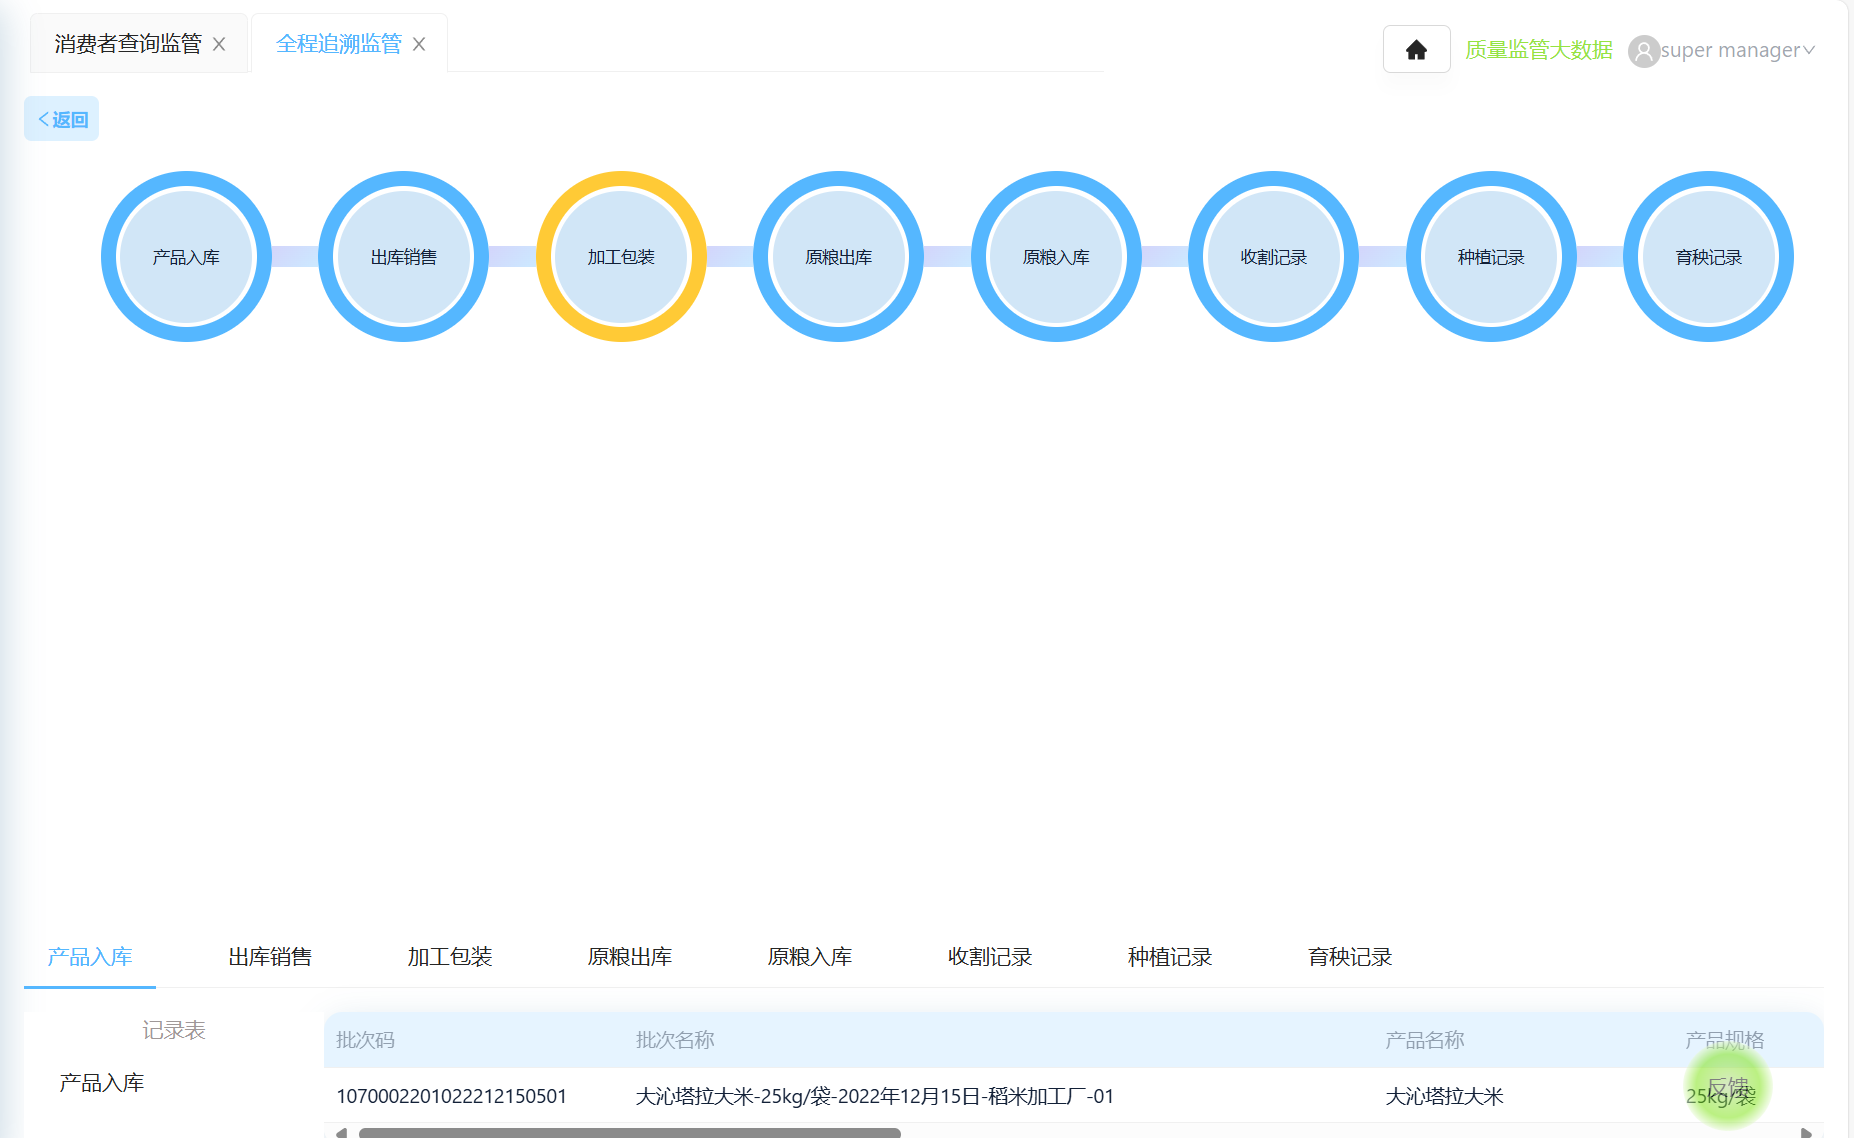Image resolution: width=1854 pixels, height=1138 pixels.
Task: Open the 出库销售 lower tab
Action: 270,957
